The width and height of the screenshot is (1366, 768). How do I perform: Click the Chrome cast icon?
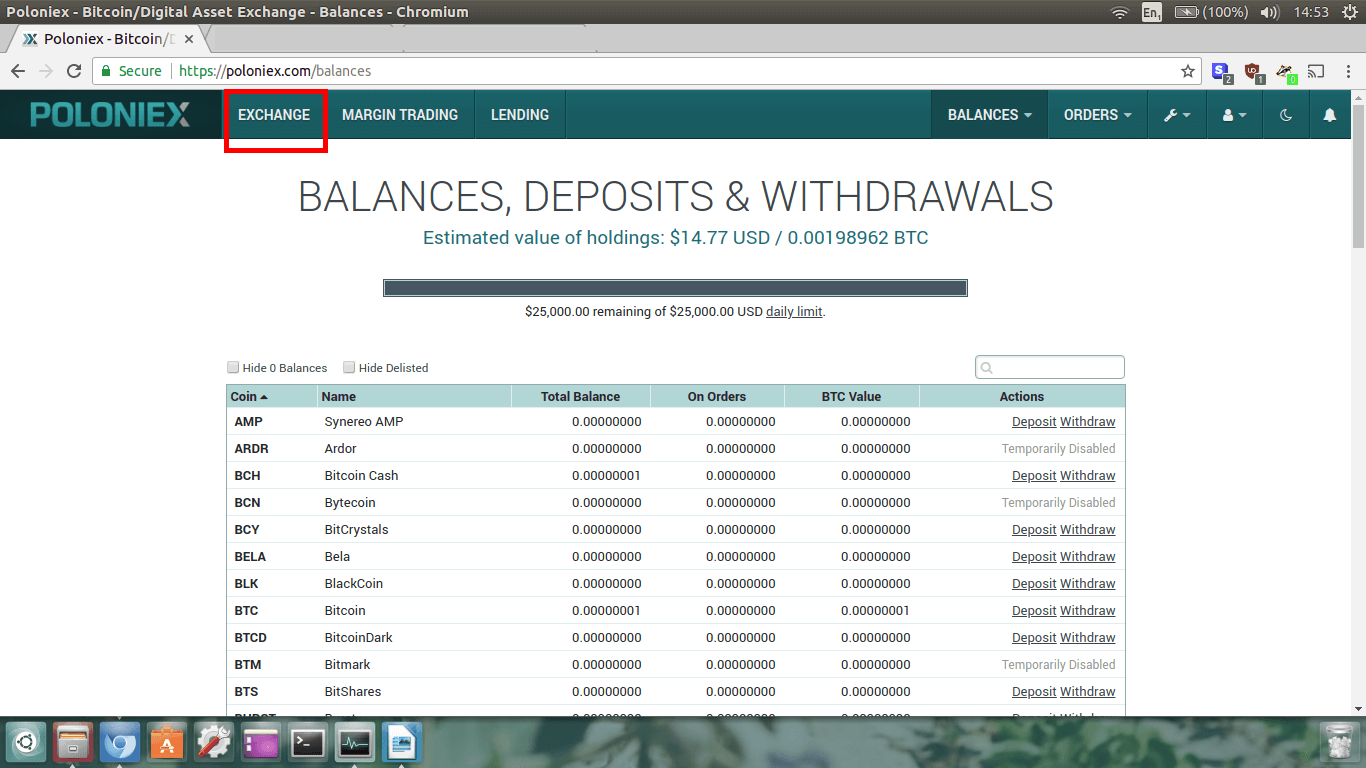1316,71
